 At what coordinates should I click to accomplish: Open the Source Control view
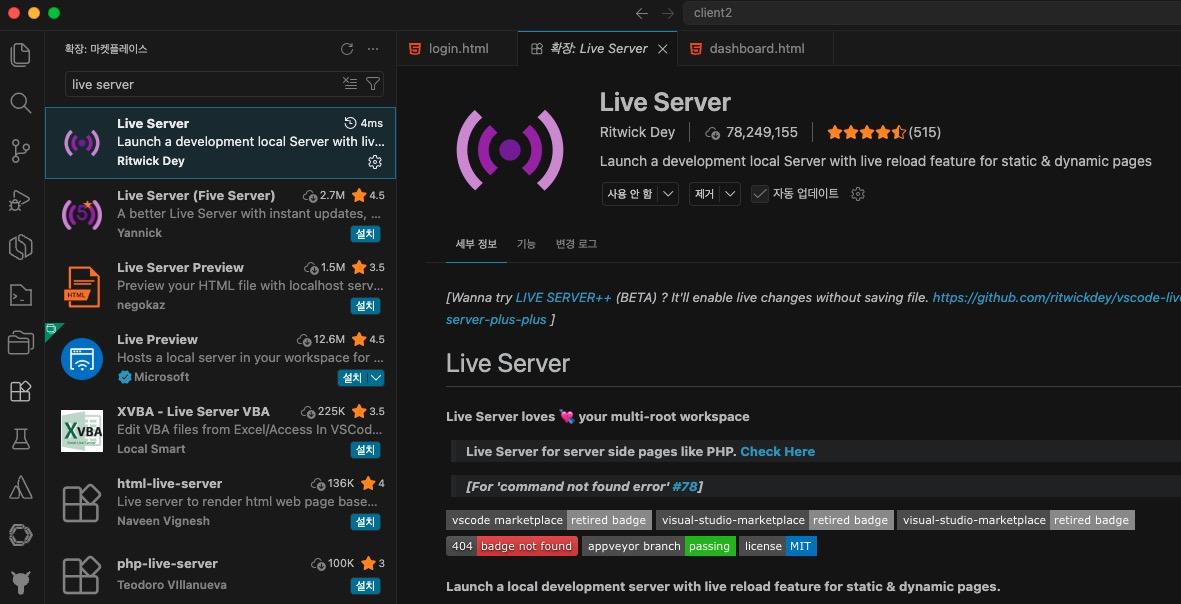(x=20, y=151)
